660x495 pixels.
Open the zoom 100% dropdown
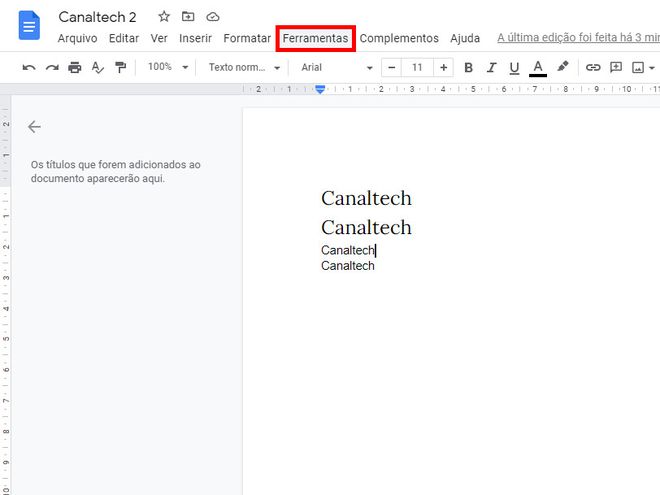[x=168, y=67]
